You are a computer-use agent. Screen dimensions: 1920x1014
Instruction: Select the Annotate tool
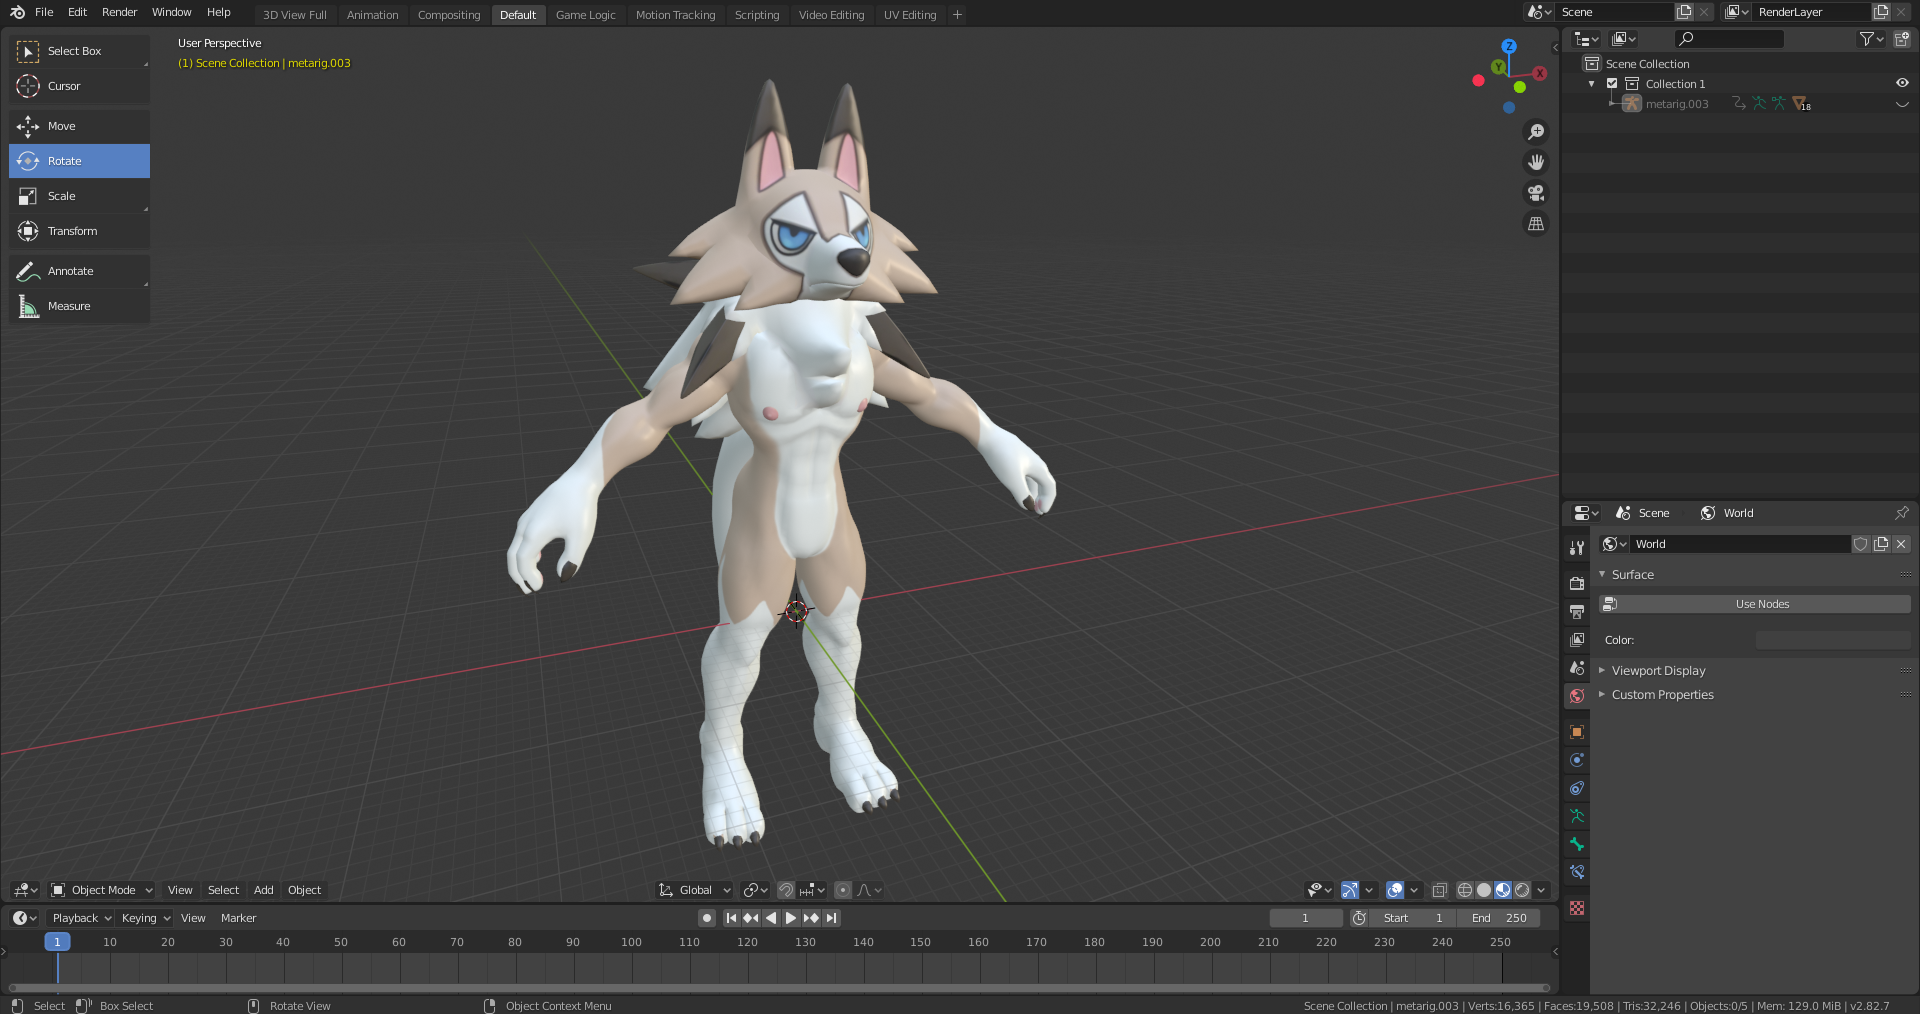79,271
